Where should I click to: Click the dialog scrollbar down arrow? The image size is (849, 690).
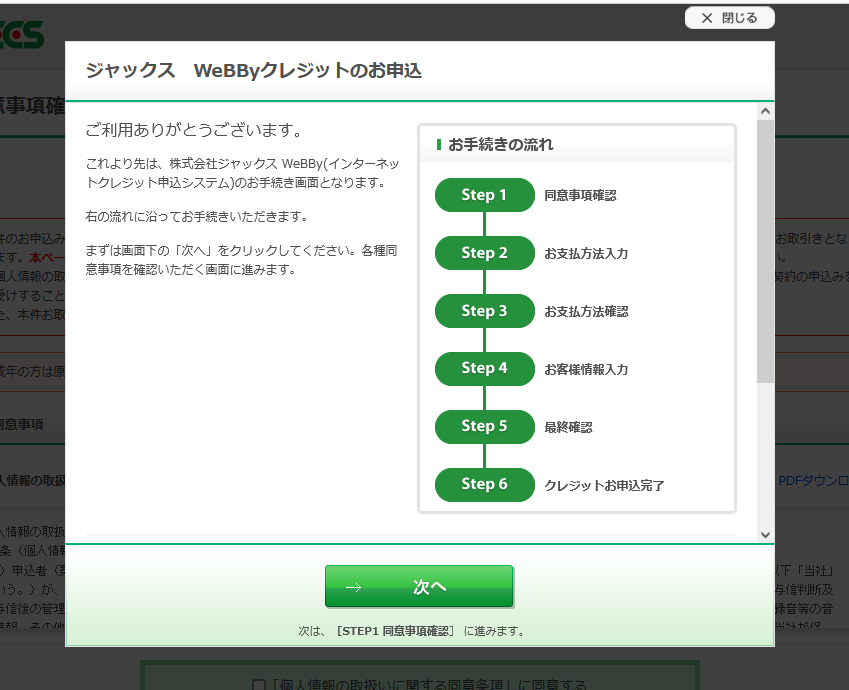[765, 535]
